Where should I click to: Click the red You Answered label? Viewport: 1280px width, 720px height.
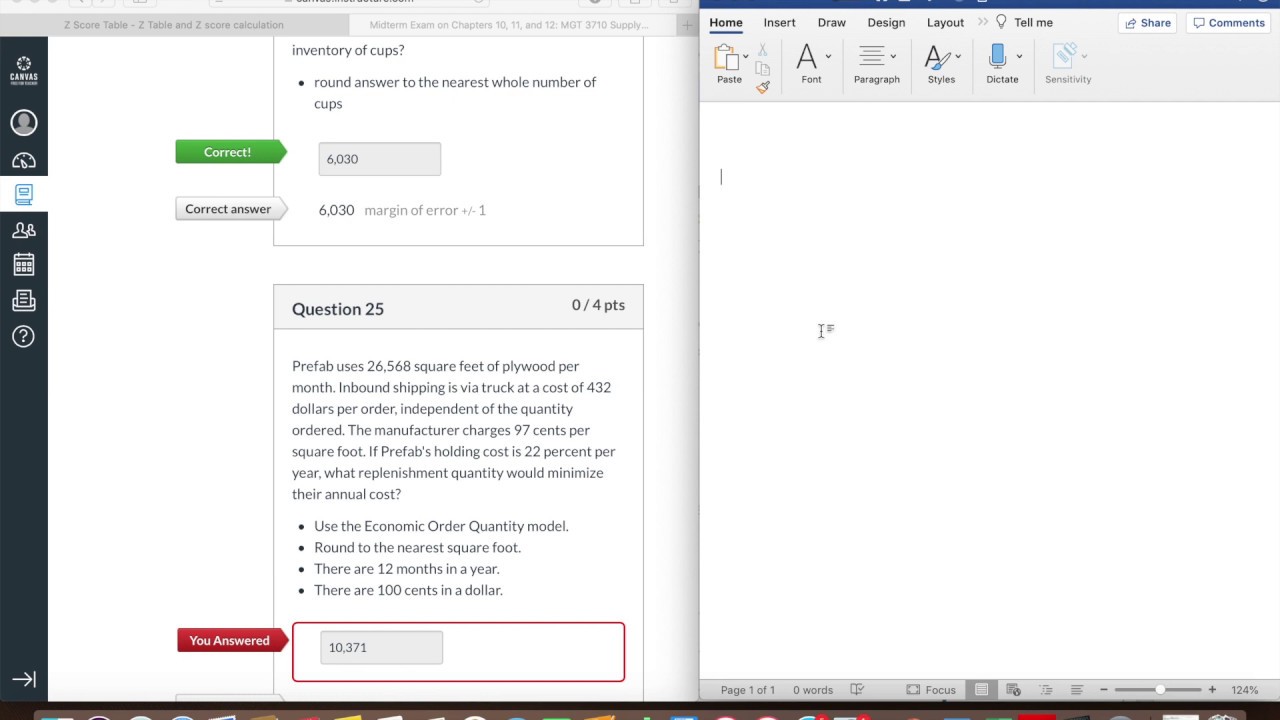[232, 640]
